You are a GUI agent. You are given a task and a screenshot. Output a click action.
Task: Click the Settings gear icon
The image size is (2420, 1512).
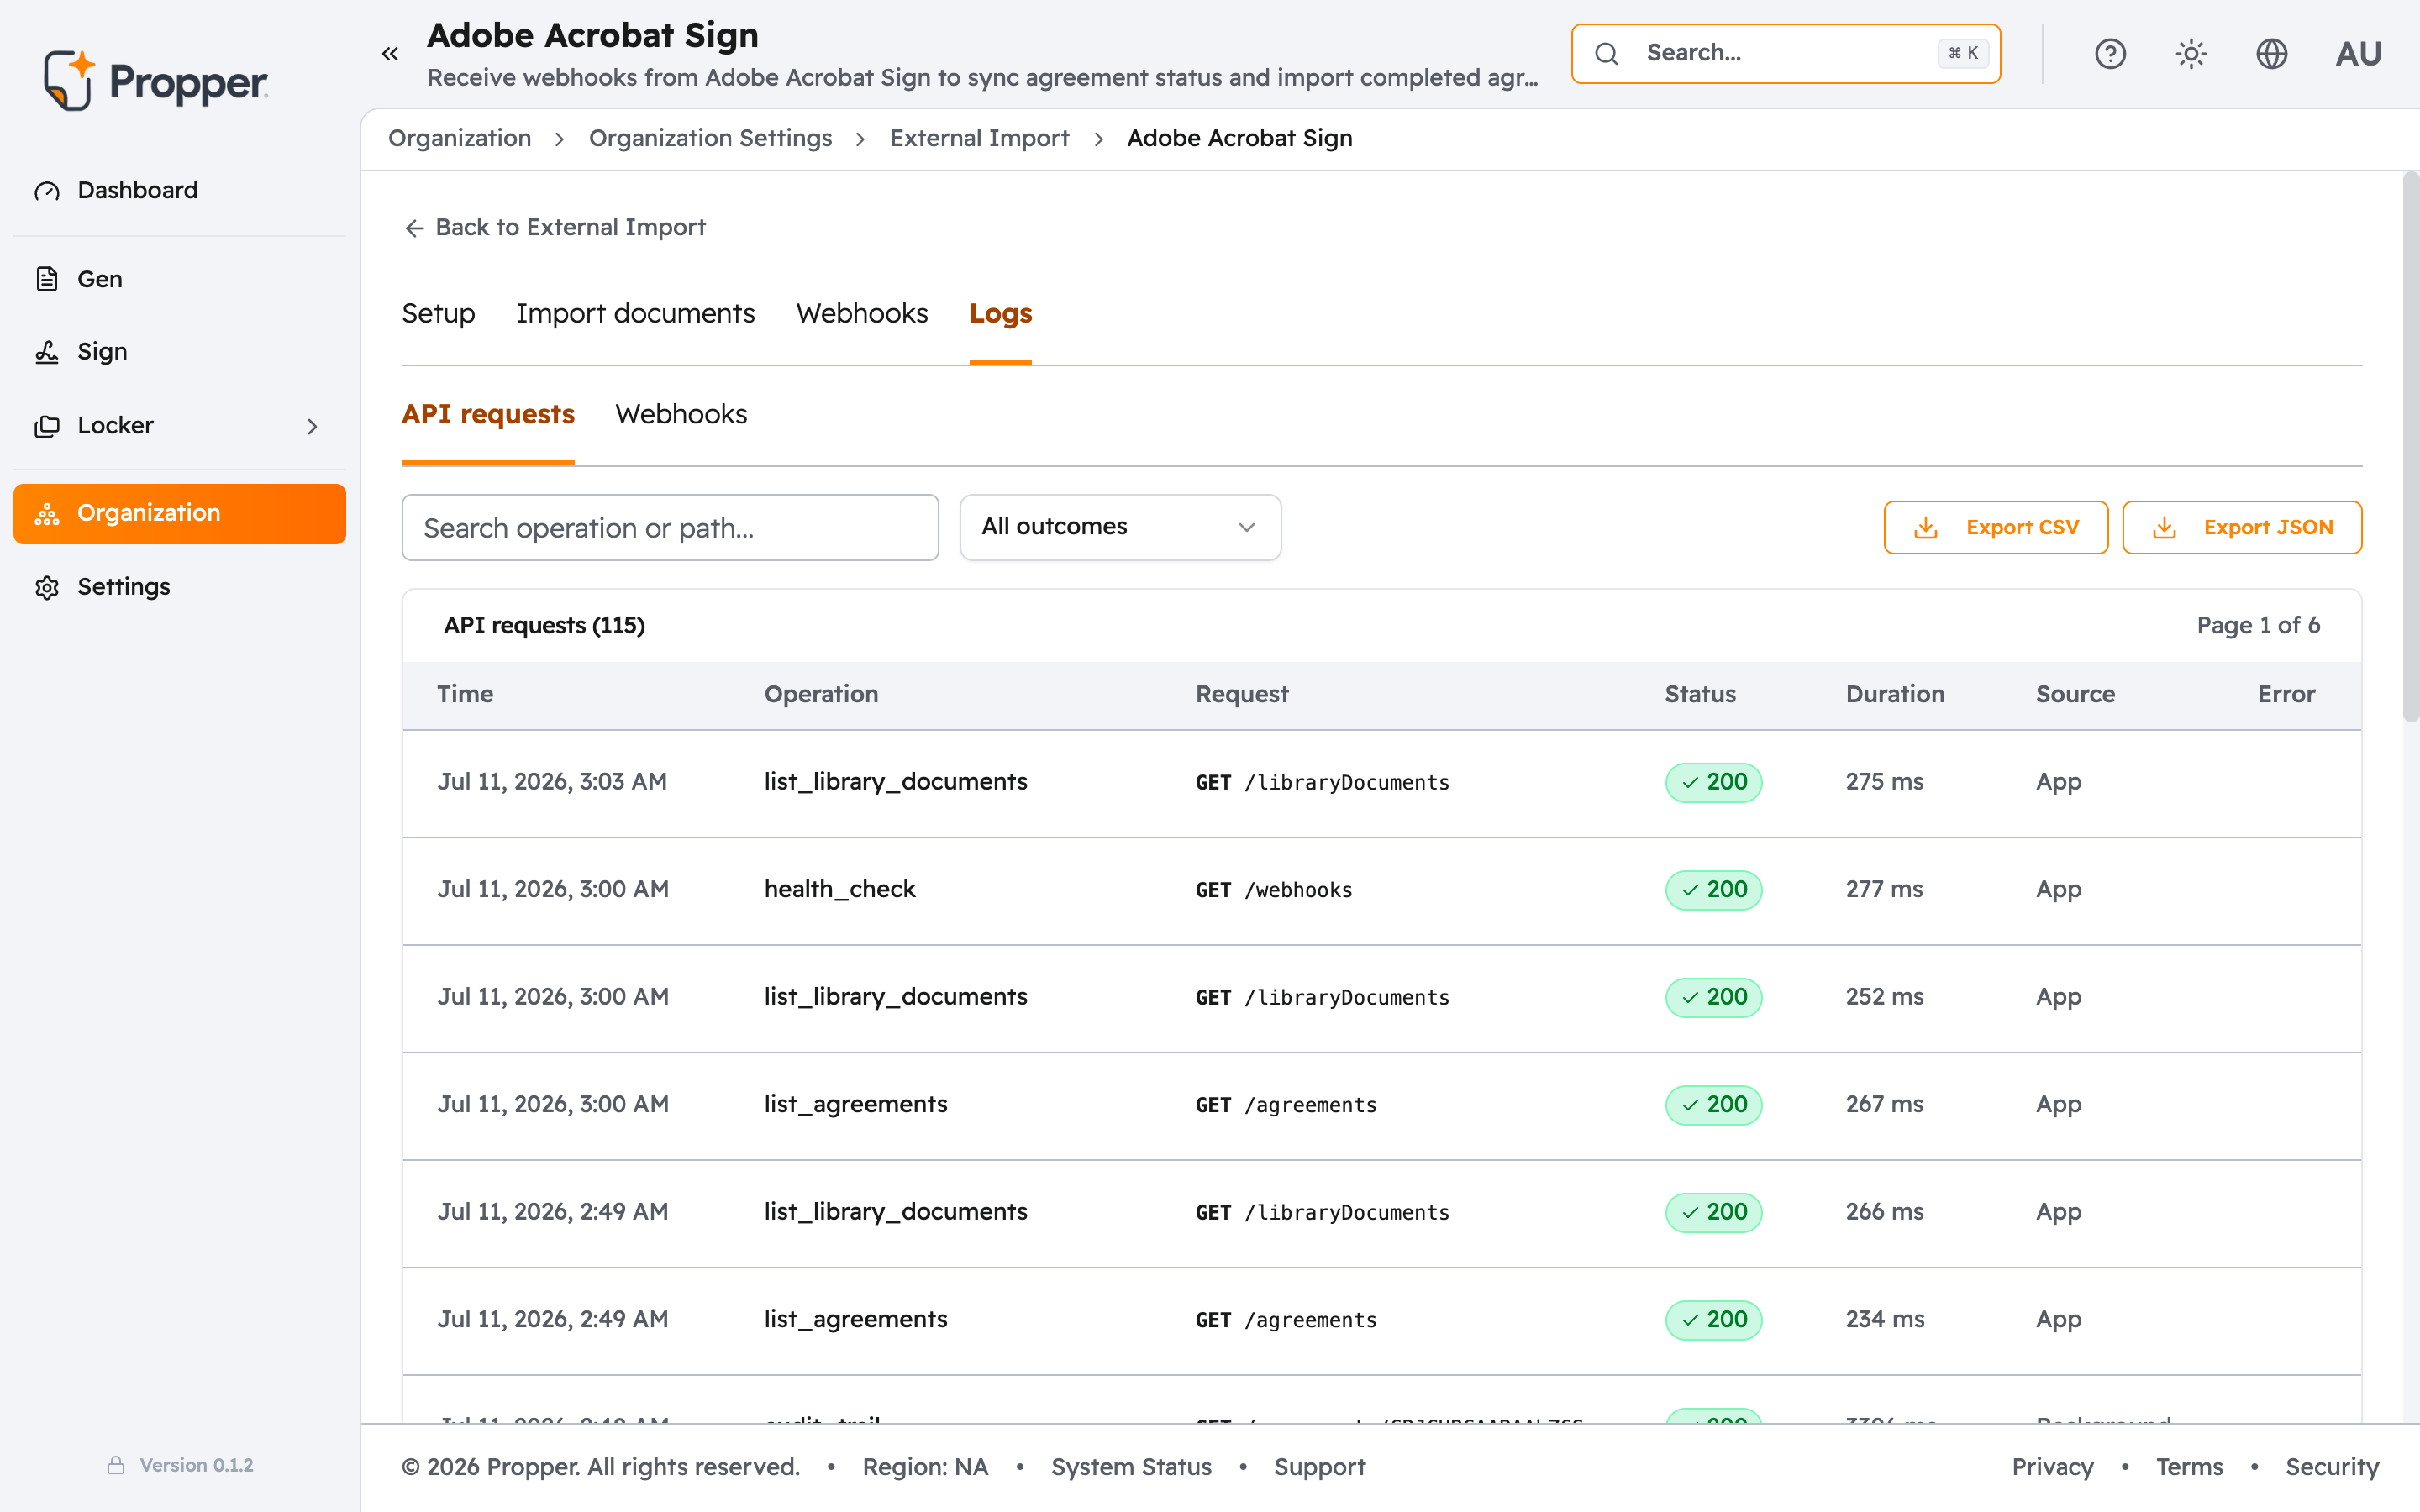[47, 587]
